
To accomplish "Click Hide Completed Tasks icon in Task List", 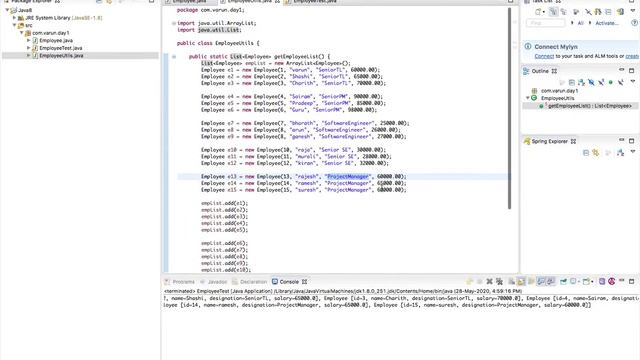I will click(x=589, y=12).
